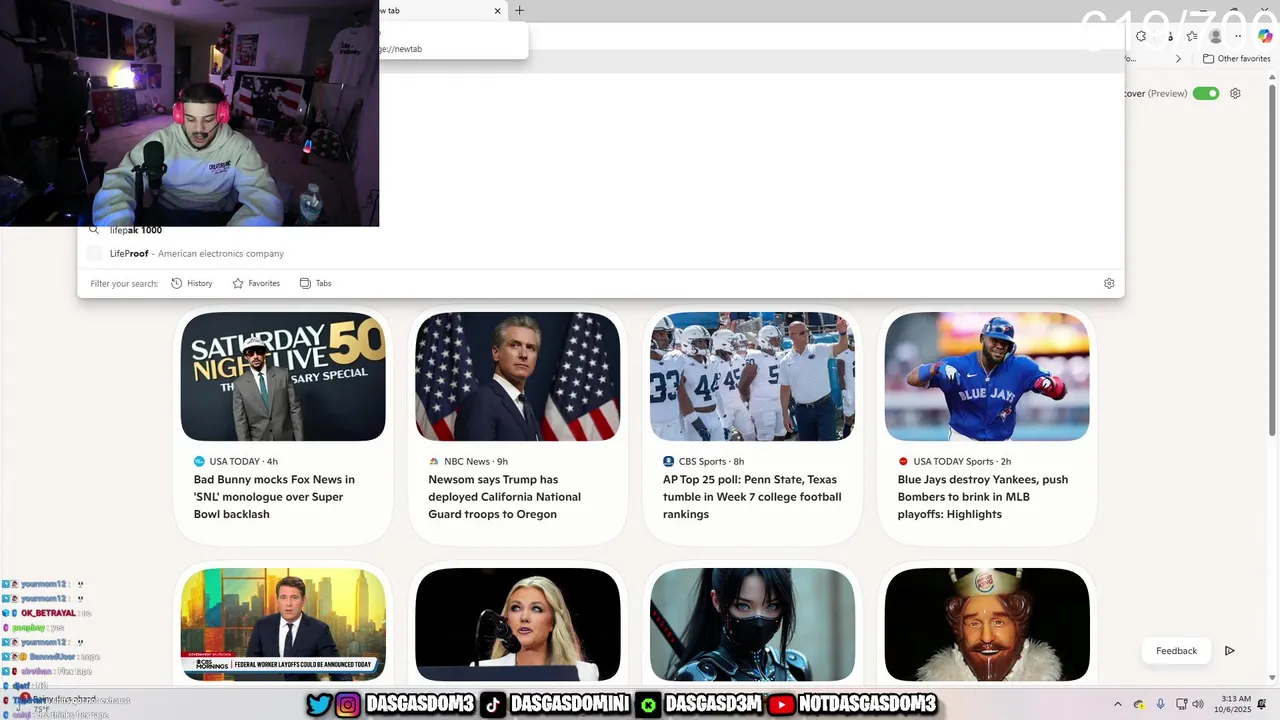Open the Newsom with flags thumbnail
The width and height of the screenshot is (1280, 720).
click(x=518, y=376)
